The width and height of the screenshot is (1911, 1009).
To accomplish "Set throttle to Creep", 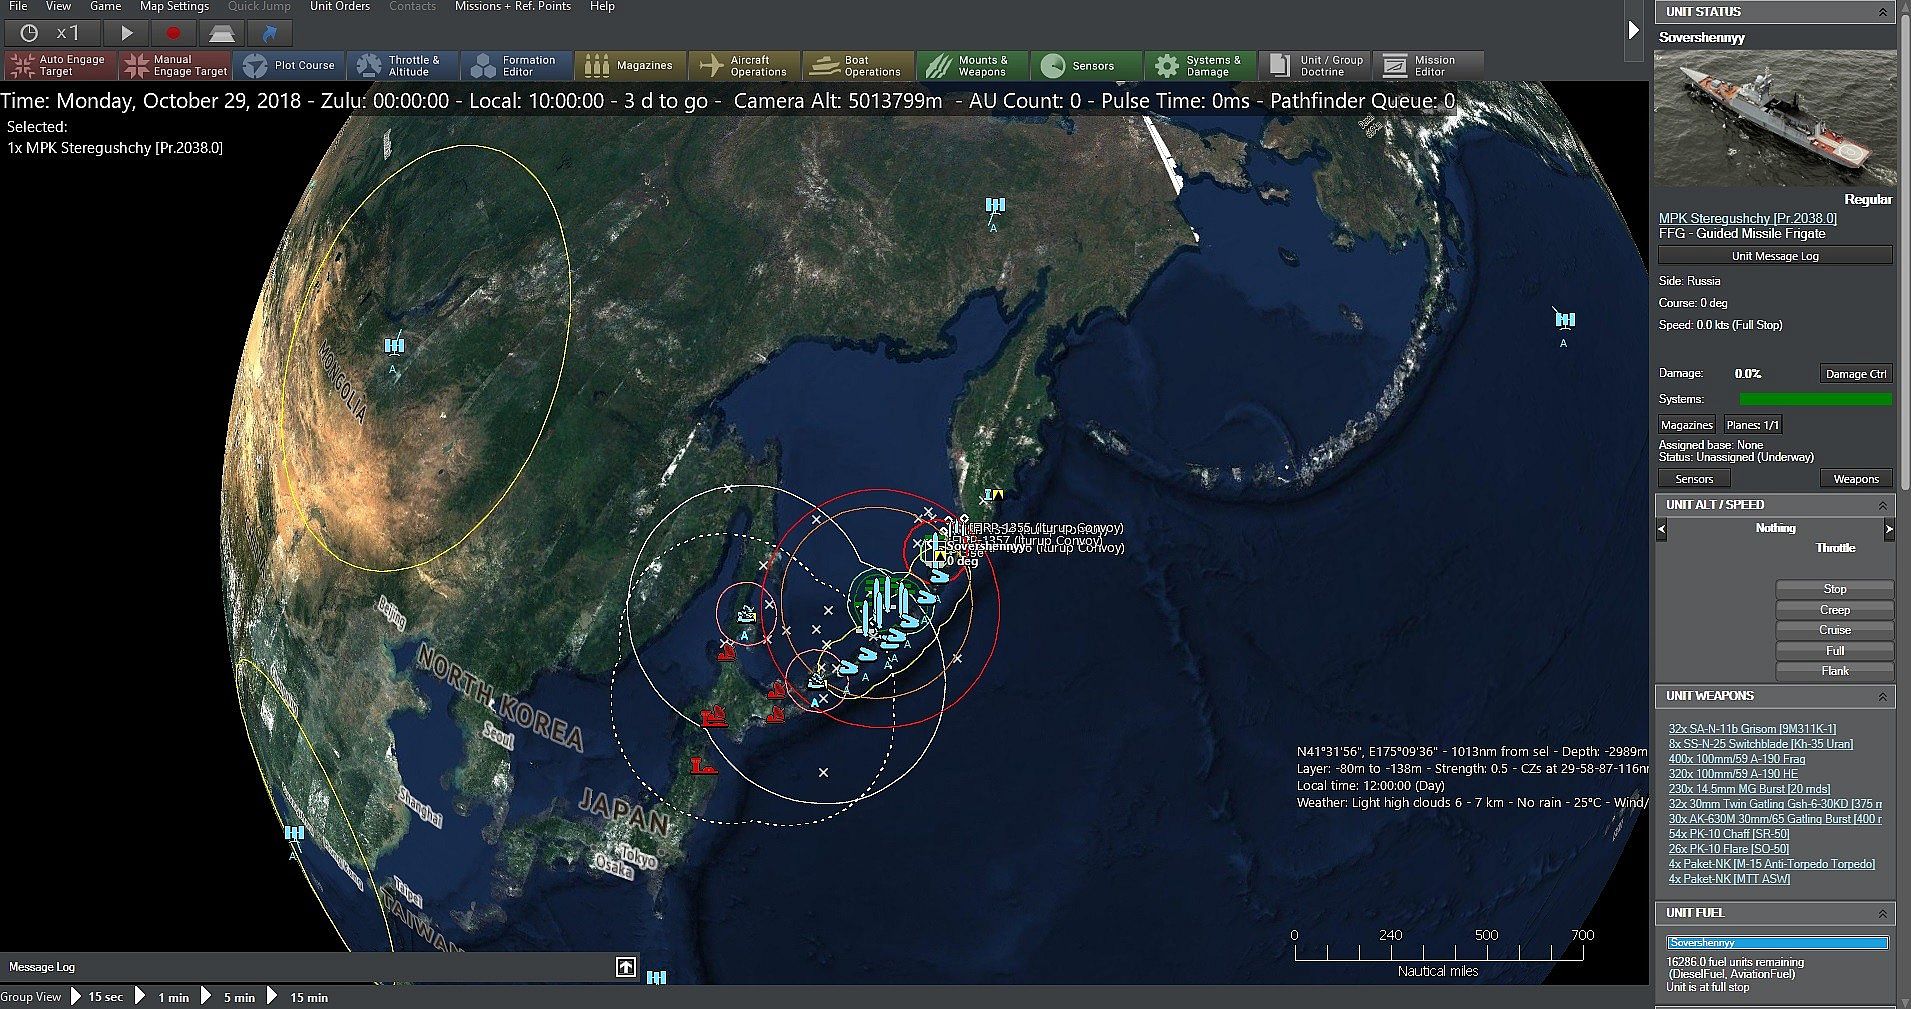I will coord(1834,610).
